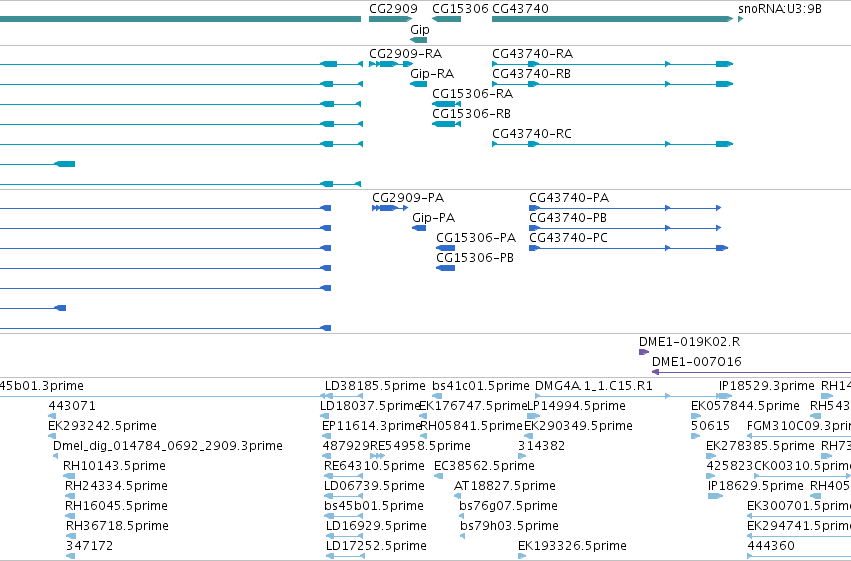Open the Gip-RA transcript label
This screenshot has height=561, width=851.
pos(431,74)
